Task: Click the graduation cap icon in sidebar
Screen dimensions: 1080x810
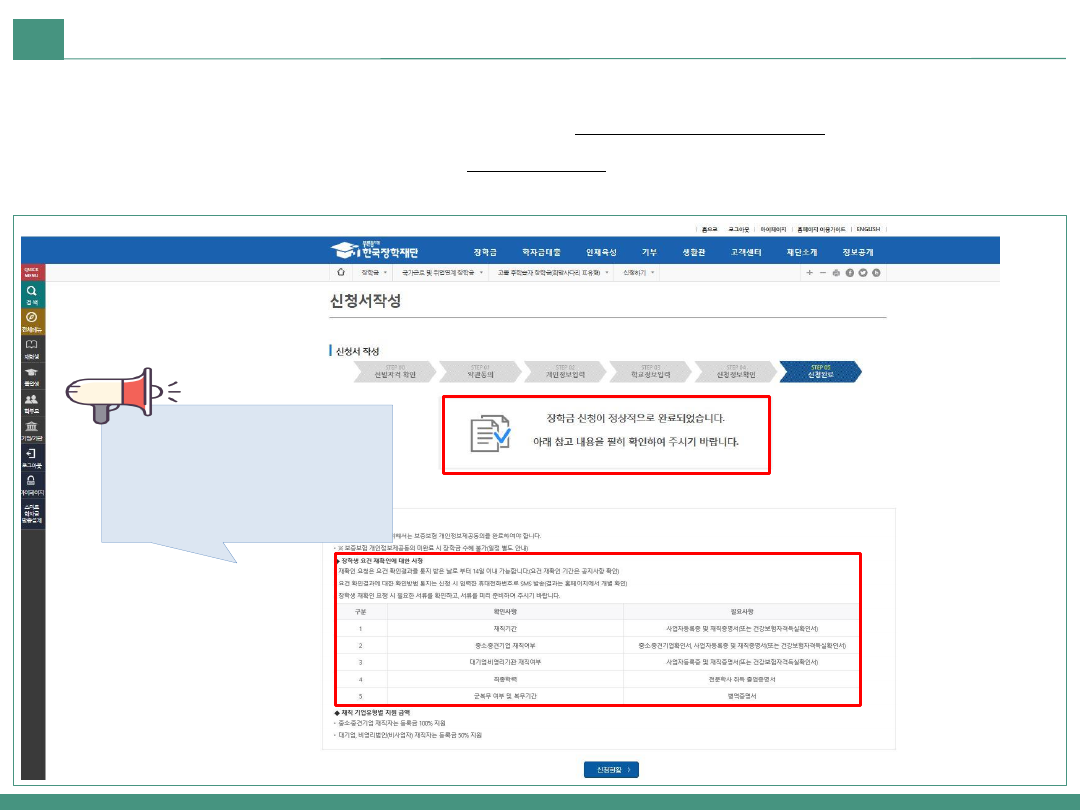Action: (x=32, y=376)
